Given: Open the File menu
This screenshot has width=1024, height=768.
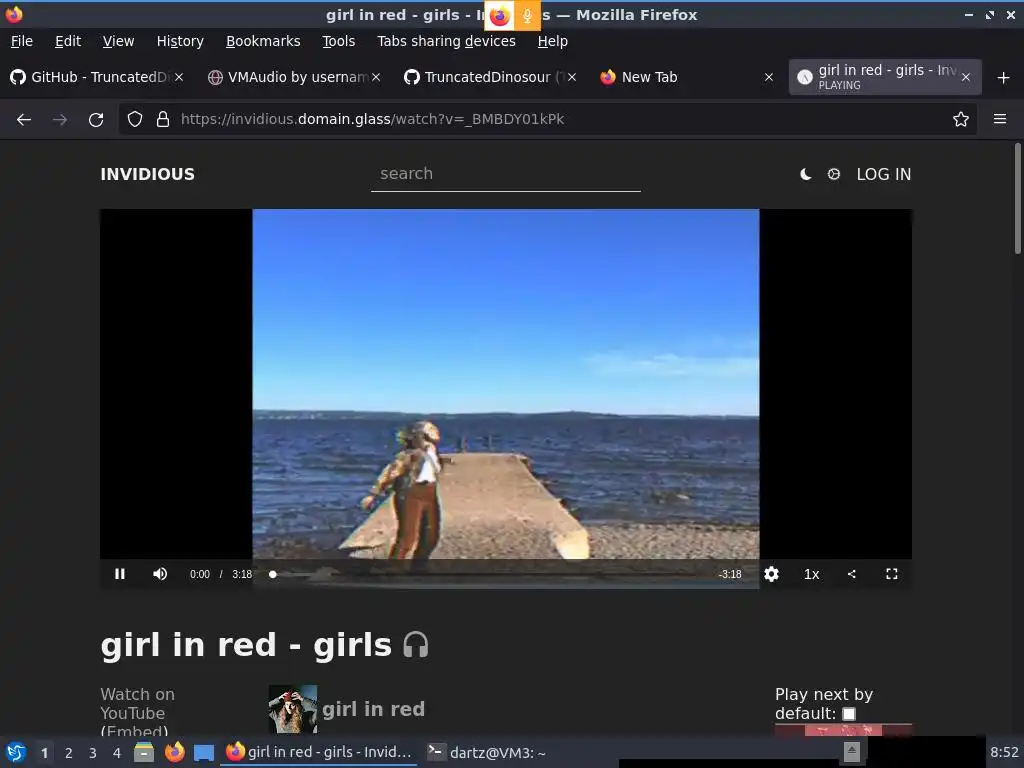Looking at the screenshot, I should (22, 41).
